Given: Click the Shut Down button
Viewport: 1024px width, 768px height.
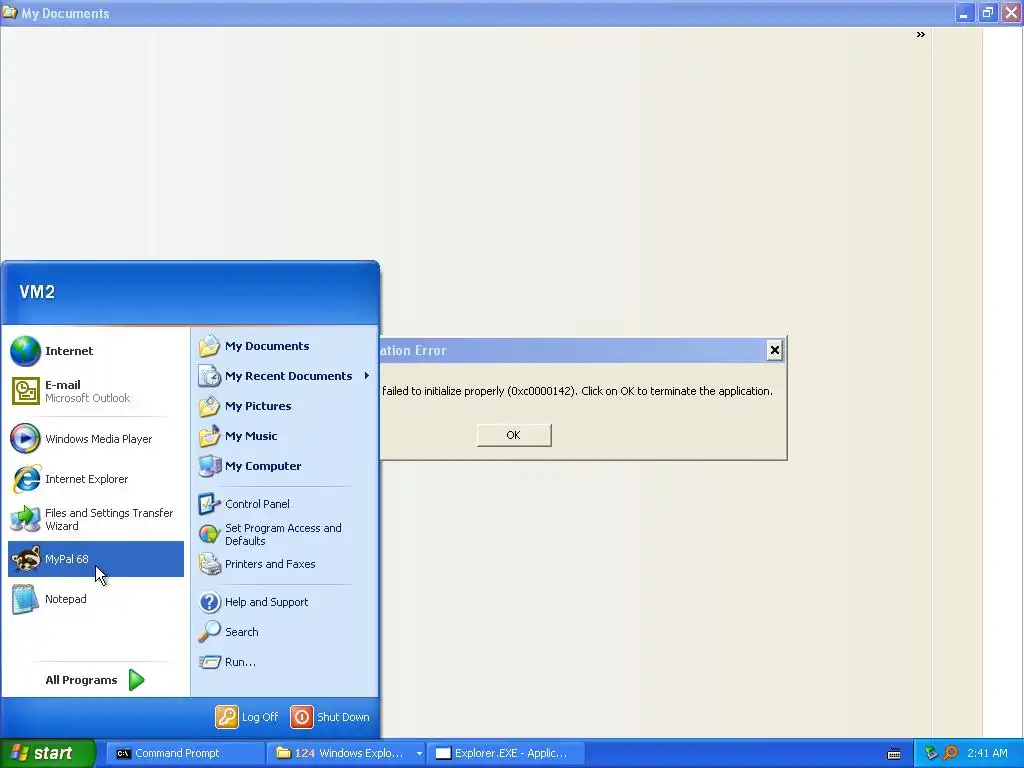Looking at the screenshot, I should (330, 717).
